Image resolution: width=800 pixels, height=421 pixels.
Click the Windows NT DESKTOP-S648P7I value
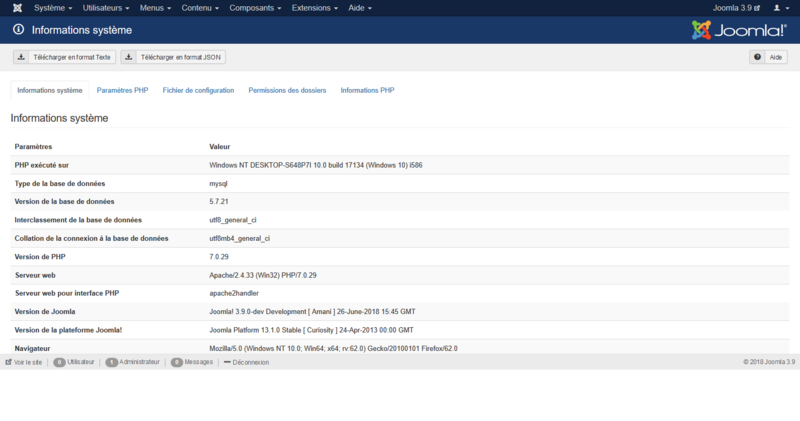[316, 165]
